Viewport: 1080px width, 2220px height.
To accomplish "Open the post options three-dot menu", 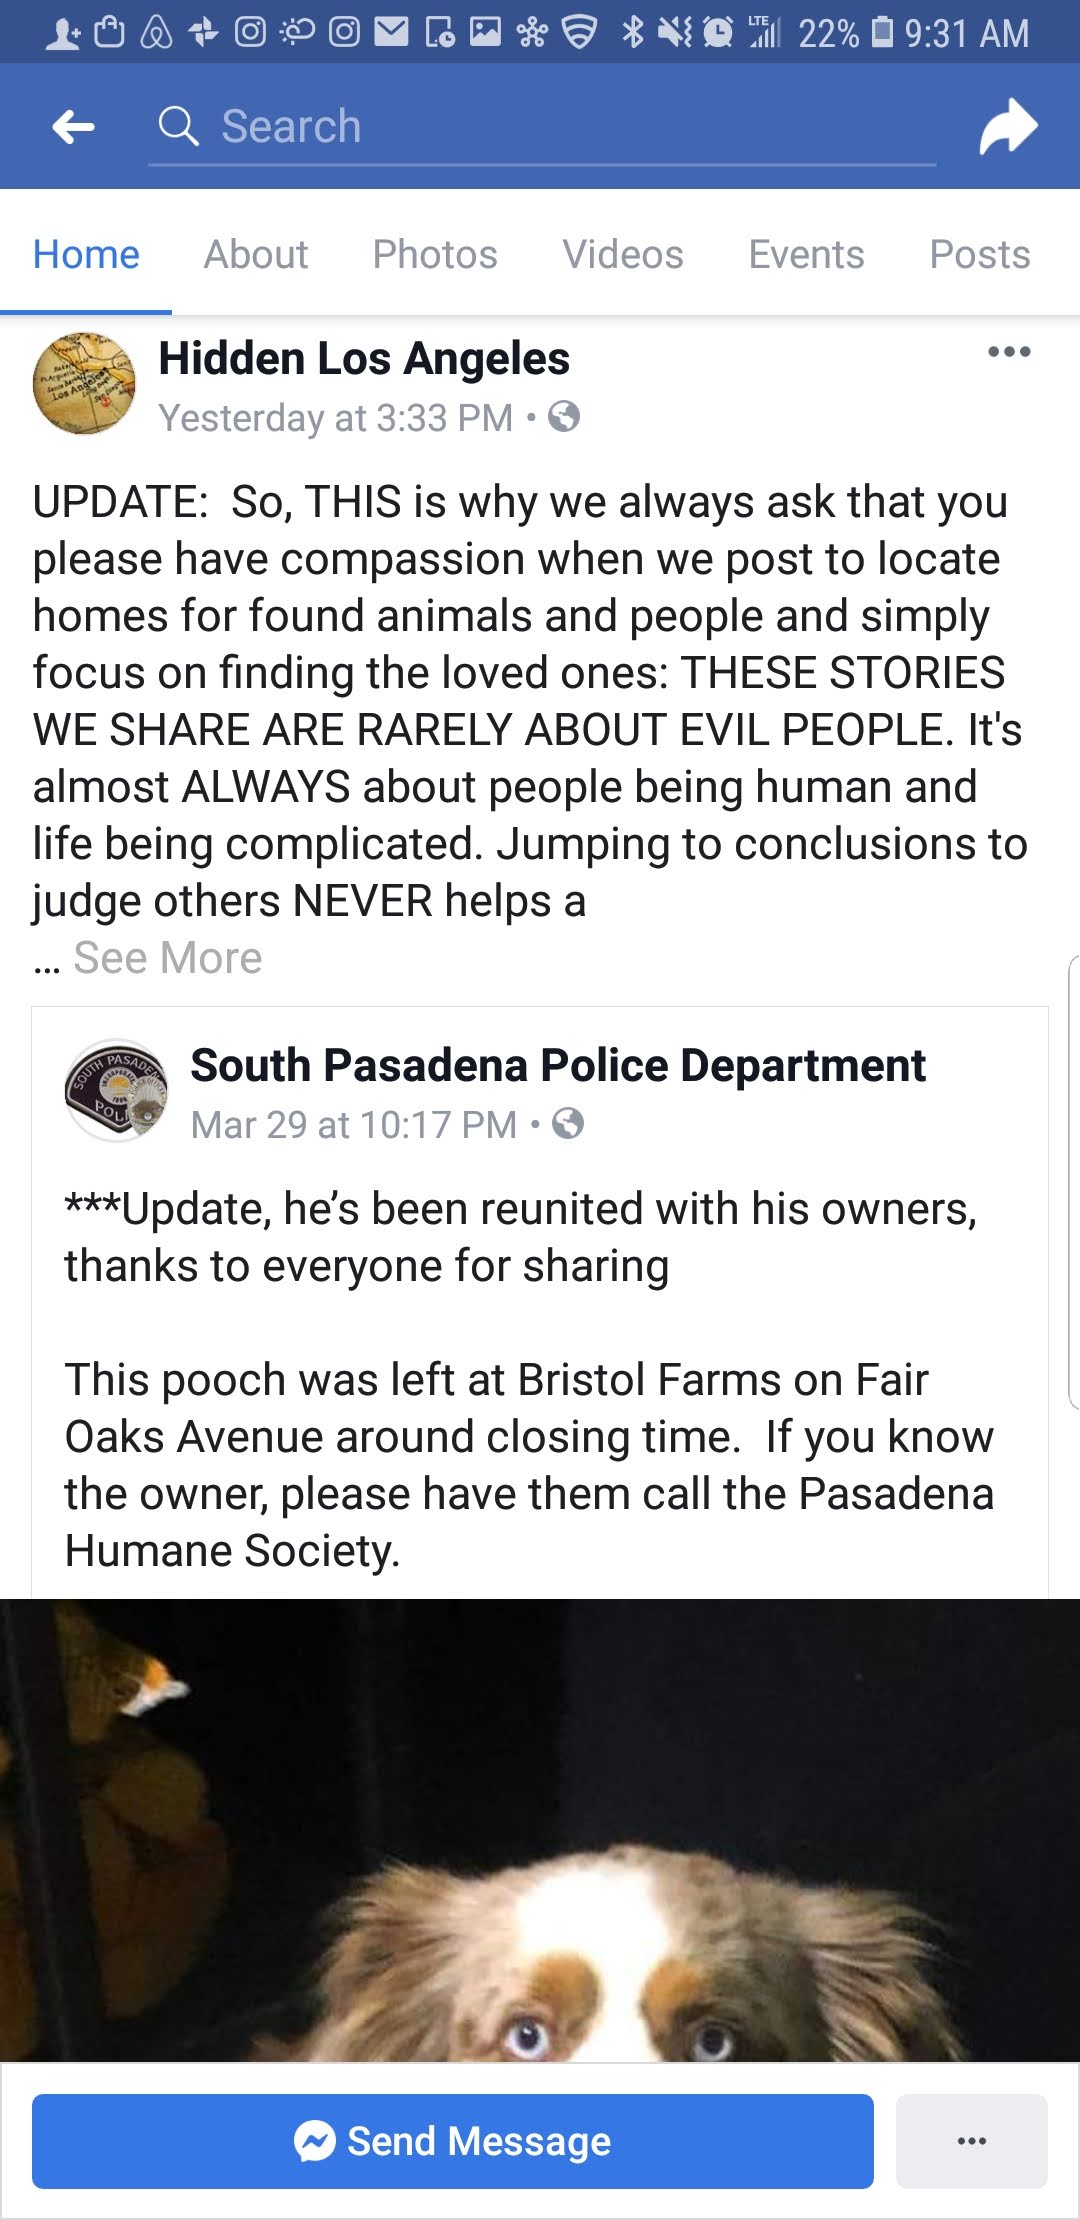I will coord(1008,352).
